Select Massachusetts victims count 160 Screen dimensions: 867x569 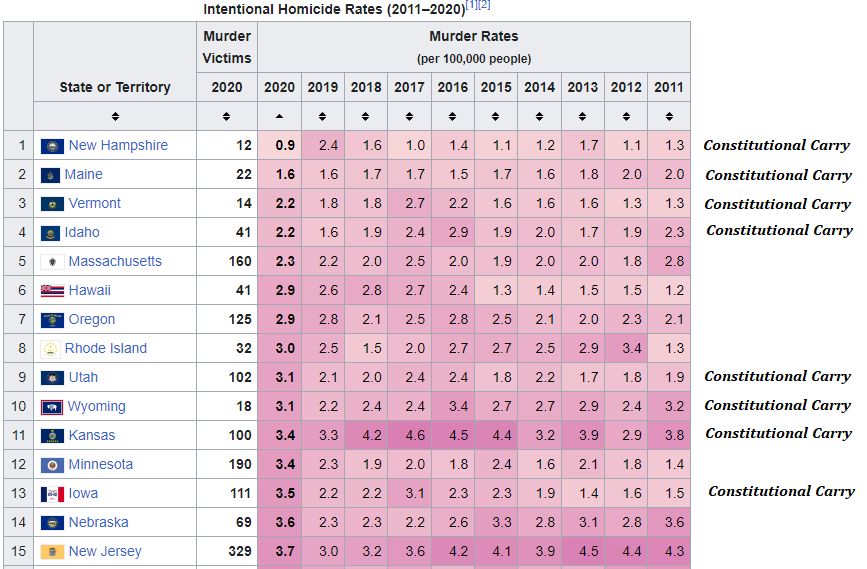pyautogui.click(x=227, y=261)
